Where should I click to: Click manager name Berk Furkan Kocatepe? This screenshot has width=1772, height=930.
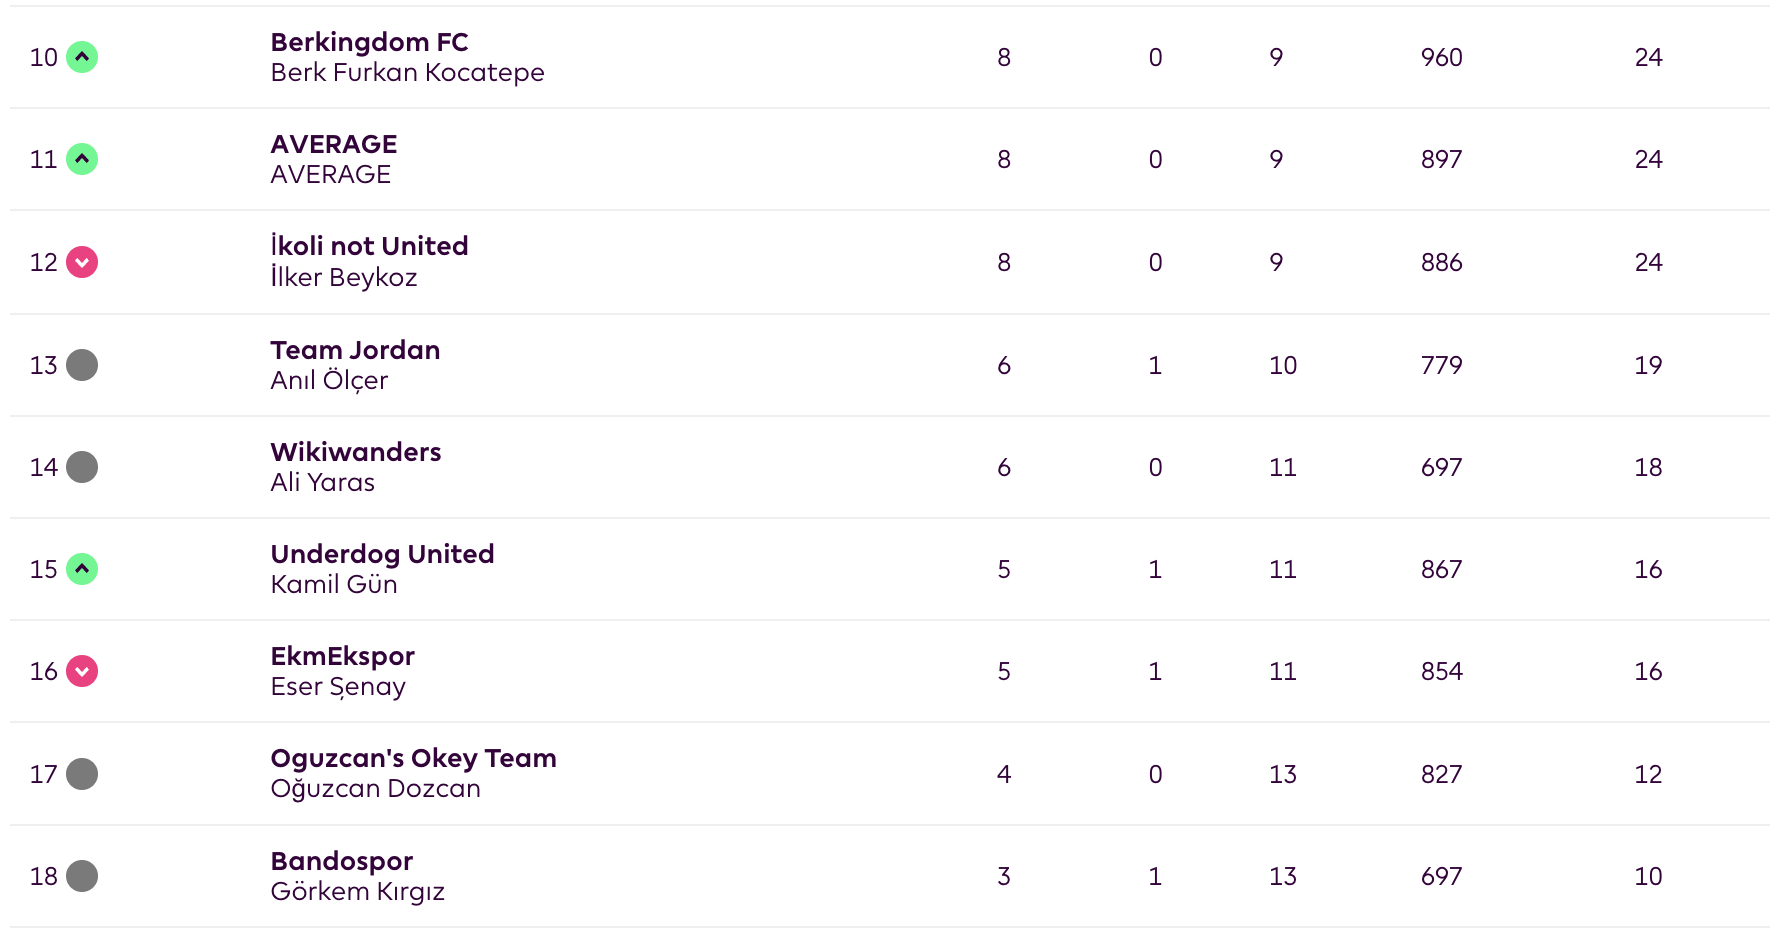(407, 73)
